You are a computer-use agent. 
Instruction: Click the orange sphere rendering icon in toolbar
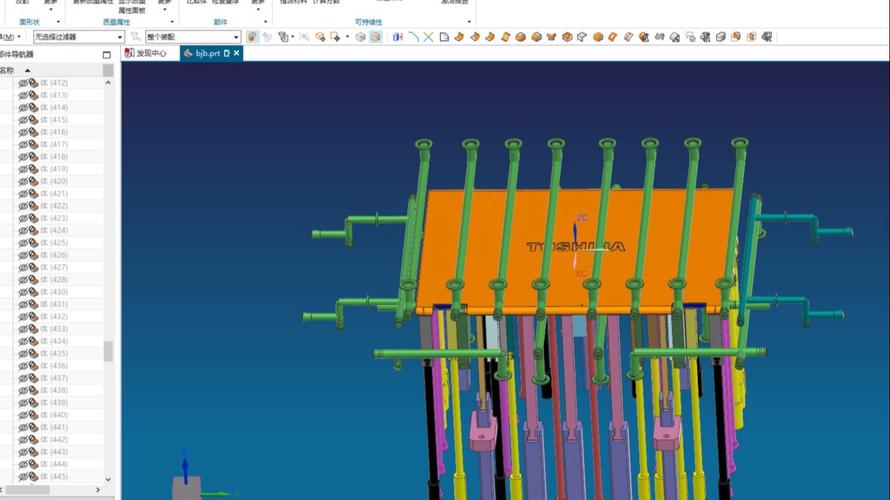pos(598,37)
